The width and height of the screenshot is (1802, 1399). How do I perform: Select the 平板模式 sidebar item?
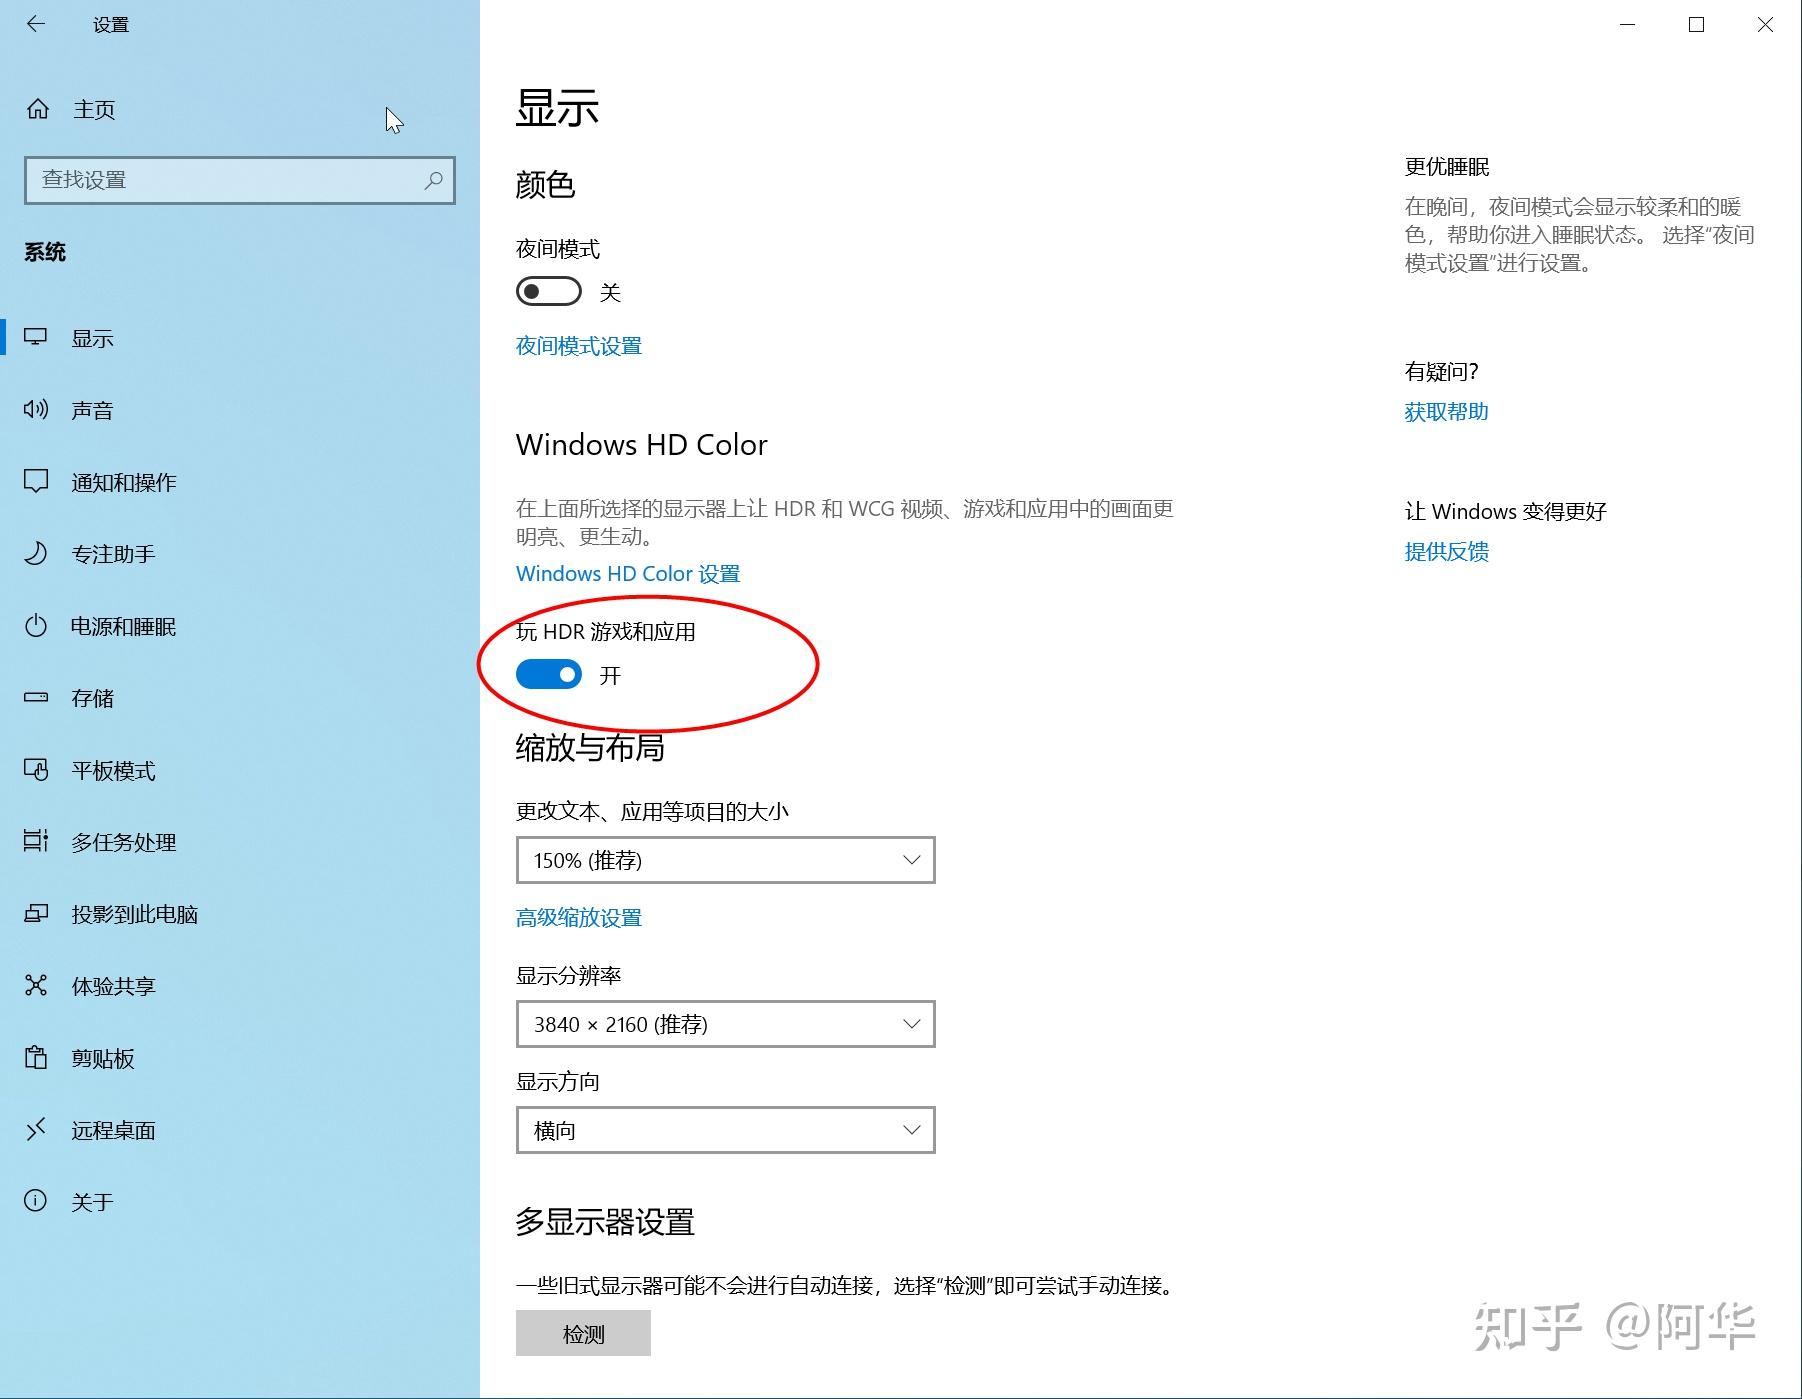[x=240, y=770]
